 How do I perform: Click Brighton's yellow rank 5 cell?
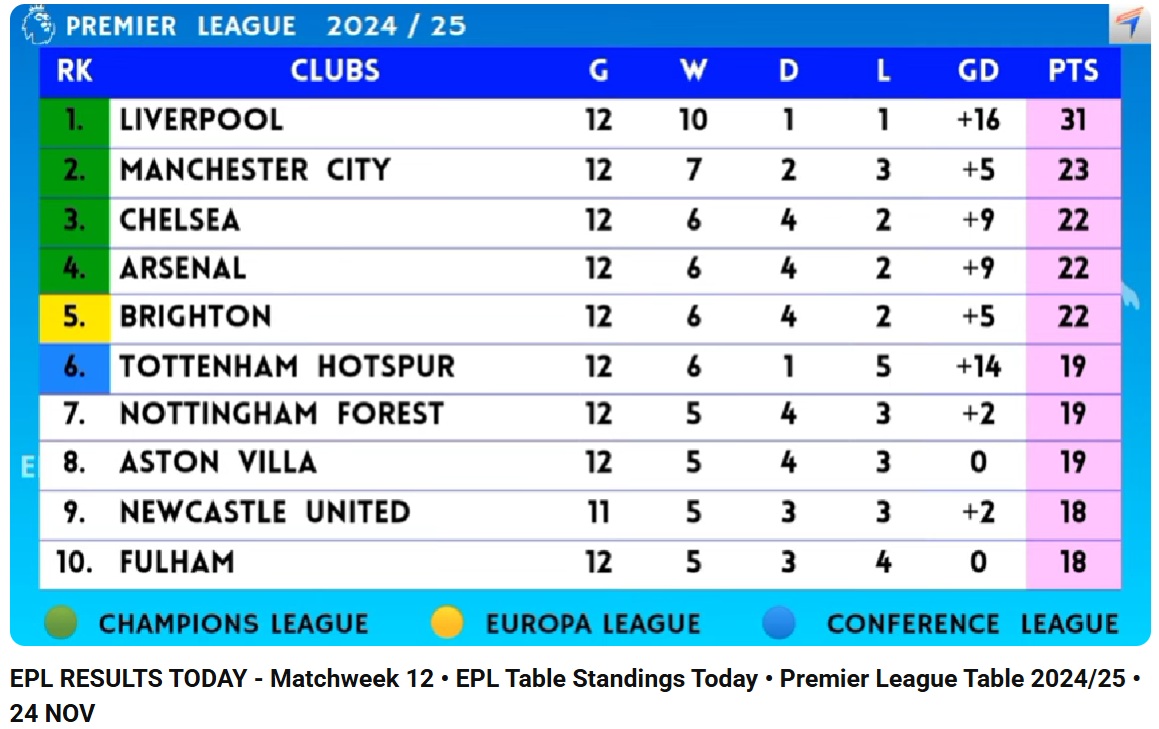tap(75, 318)
